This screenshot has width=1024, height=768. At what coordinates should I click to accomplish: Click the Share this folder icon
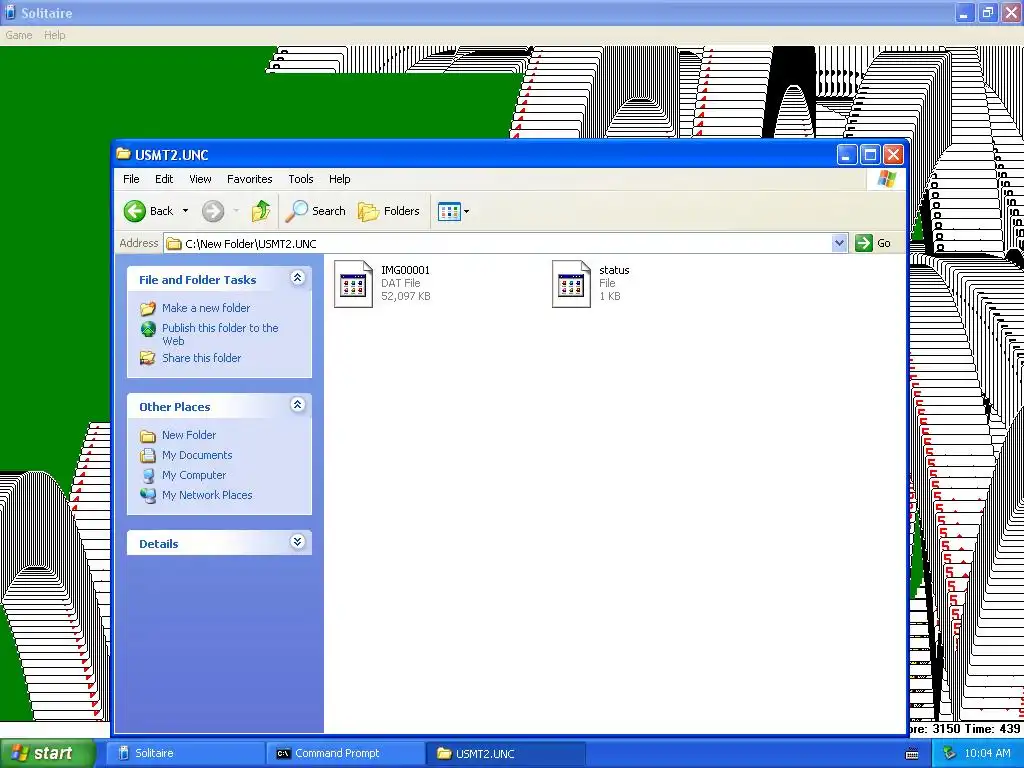click(148, 358)
